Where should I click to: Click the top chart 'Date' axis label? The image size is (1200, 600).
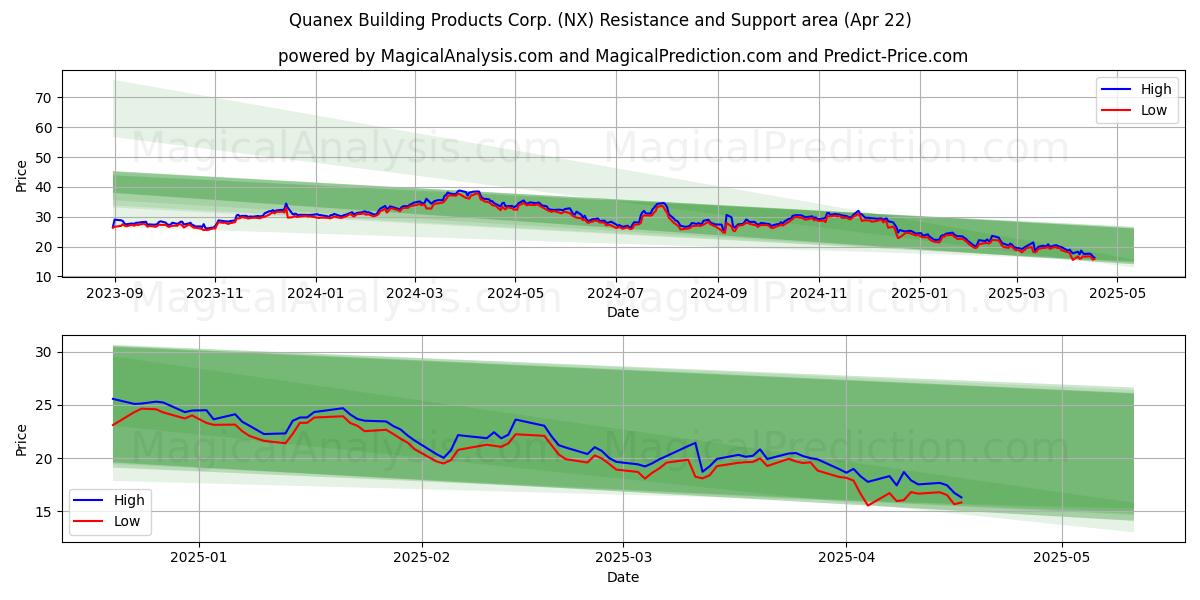(623, 313)
